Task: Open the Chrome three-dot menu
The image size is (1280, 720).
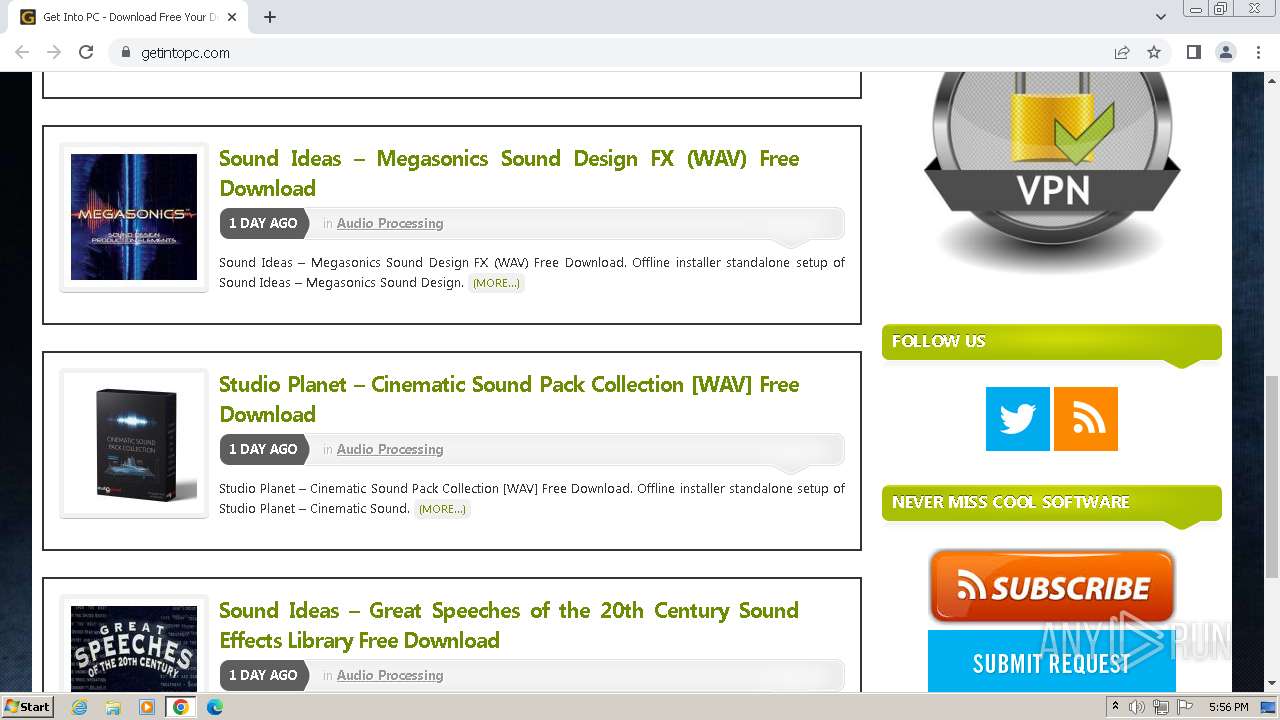Action: click(x=1258, y=52)
